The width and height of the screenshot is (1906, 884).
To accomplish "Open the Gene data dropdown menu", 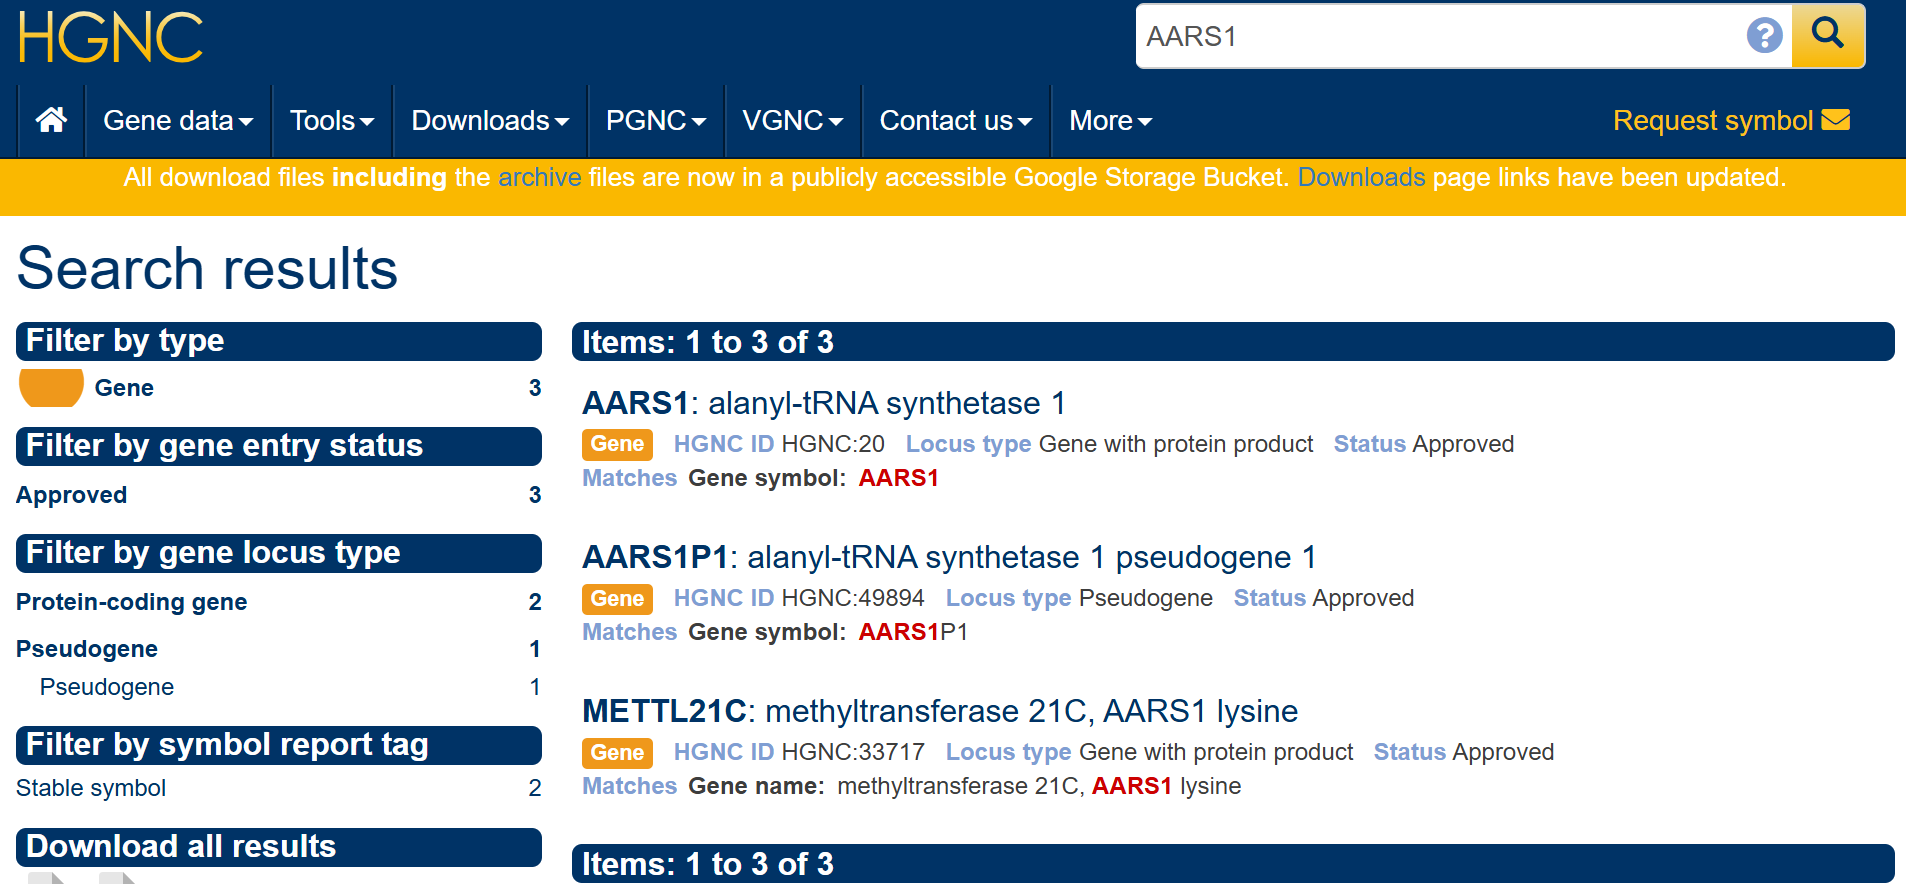I will tap(178, 121).
